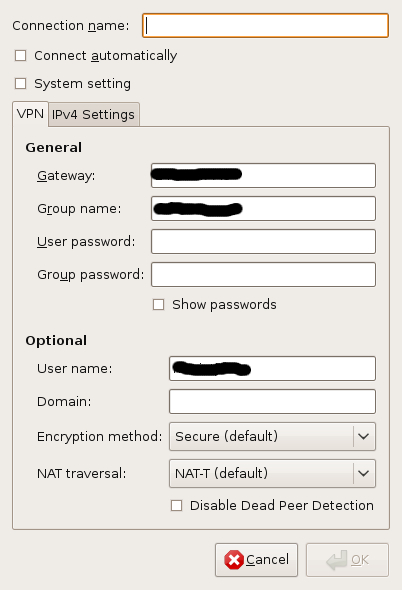The width and height of the screenshot is (402, 590).
Task: Click the NAT traversal dropdown arrow
Action: [364, 473]
